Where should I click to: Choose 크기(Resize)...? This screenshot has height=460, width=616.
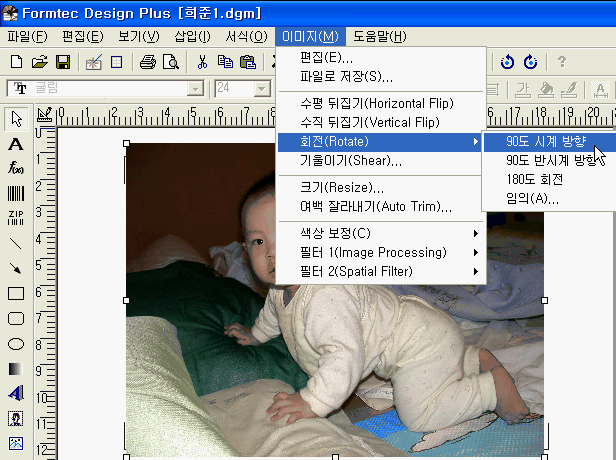coord(380,187)
